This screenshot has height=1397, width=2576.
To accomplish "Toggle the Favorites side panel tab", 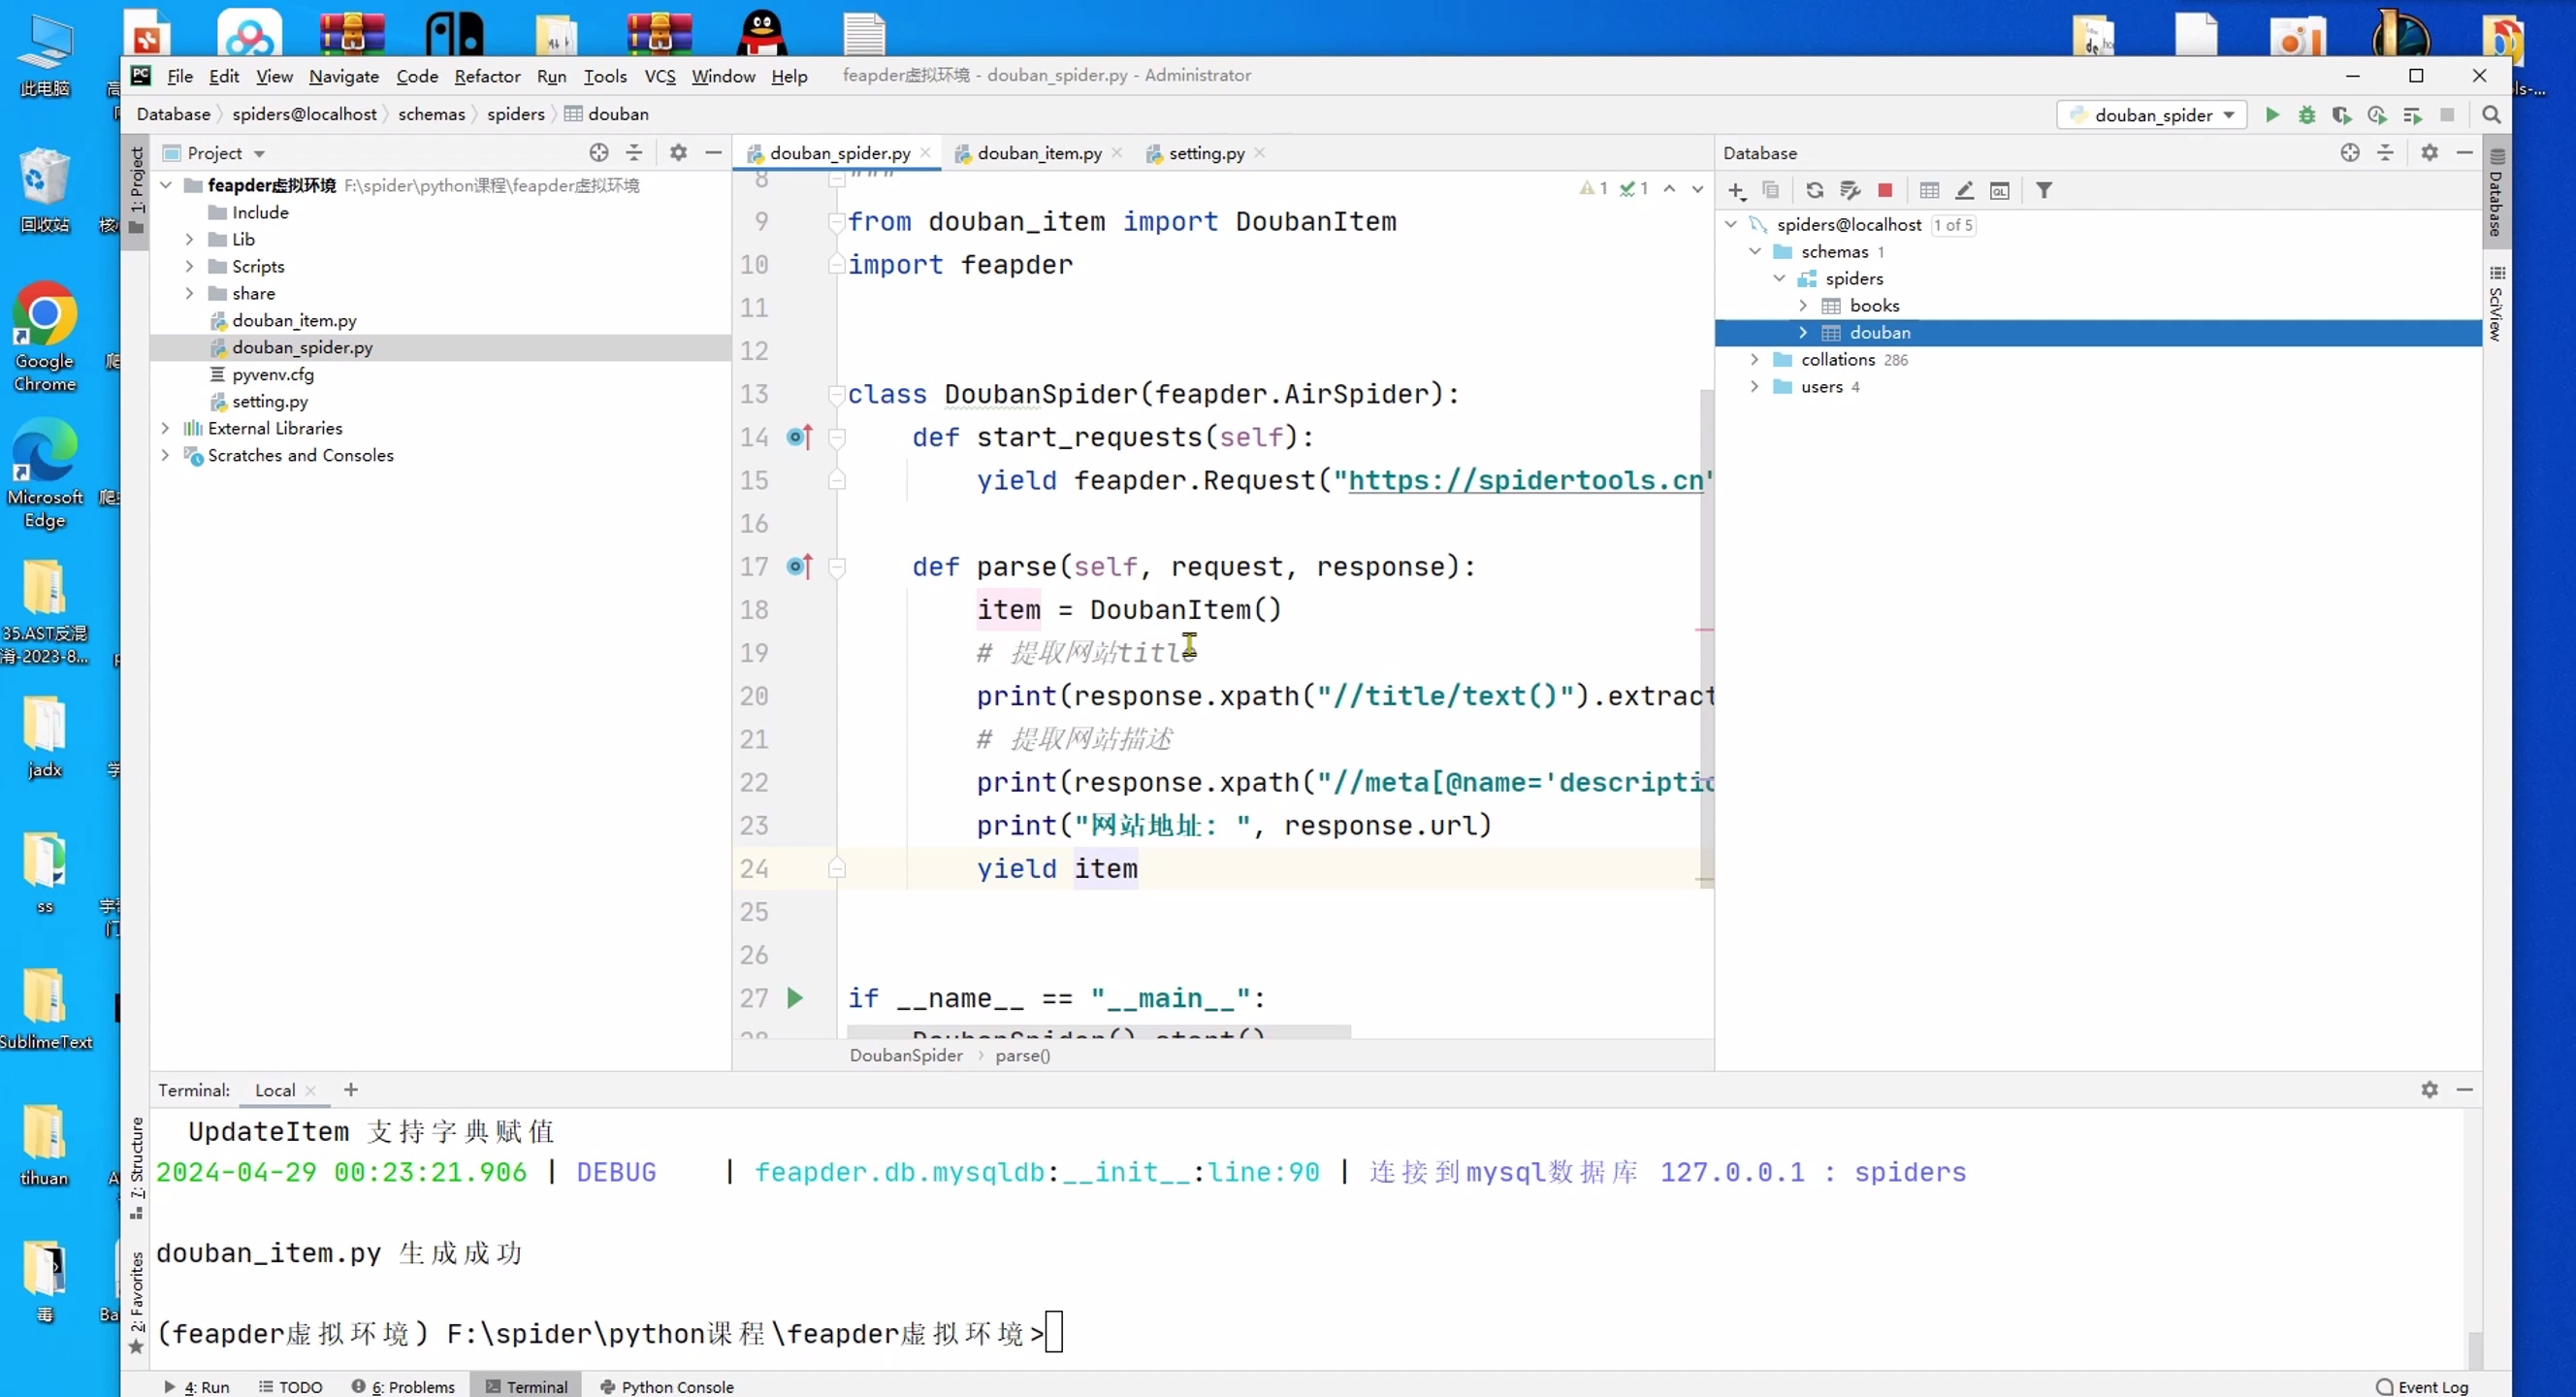I will 137,1298.
